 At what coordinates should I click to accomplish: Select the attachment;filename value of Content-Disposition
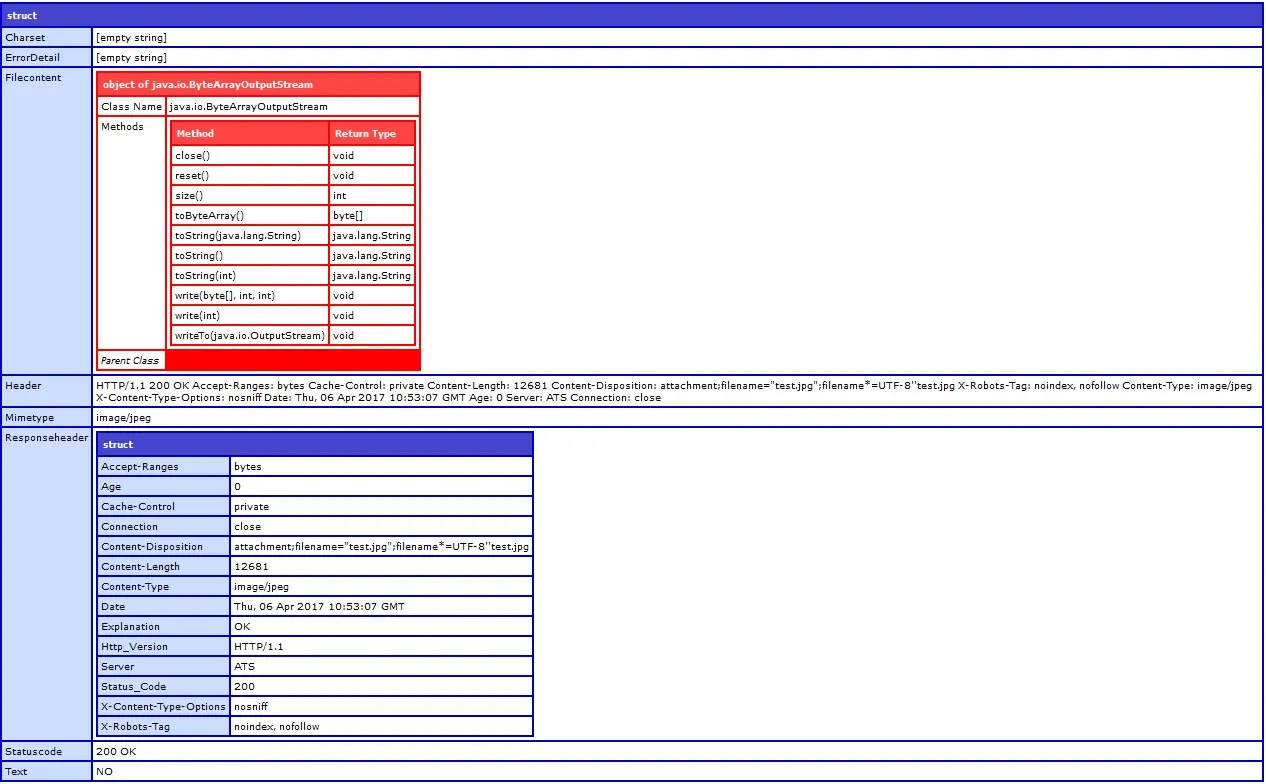pyautogui.click(x=381, y=547)
